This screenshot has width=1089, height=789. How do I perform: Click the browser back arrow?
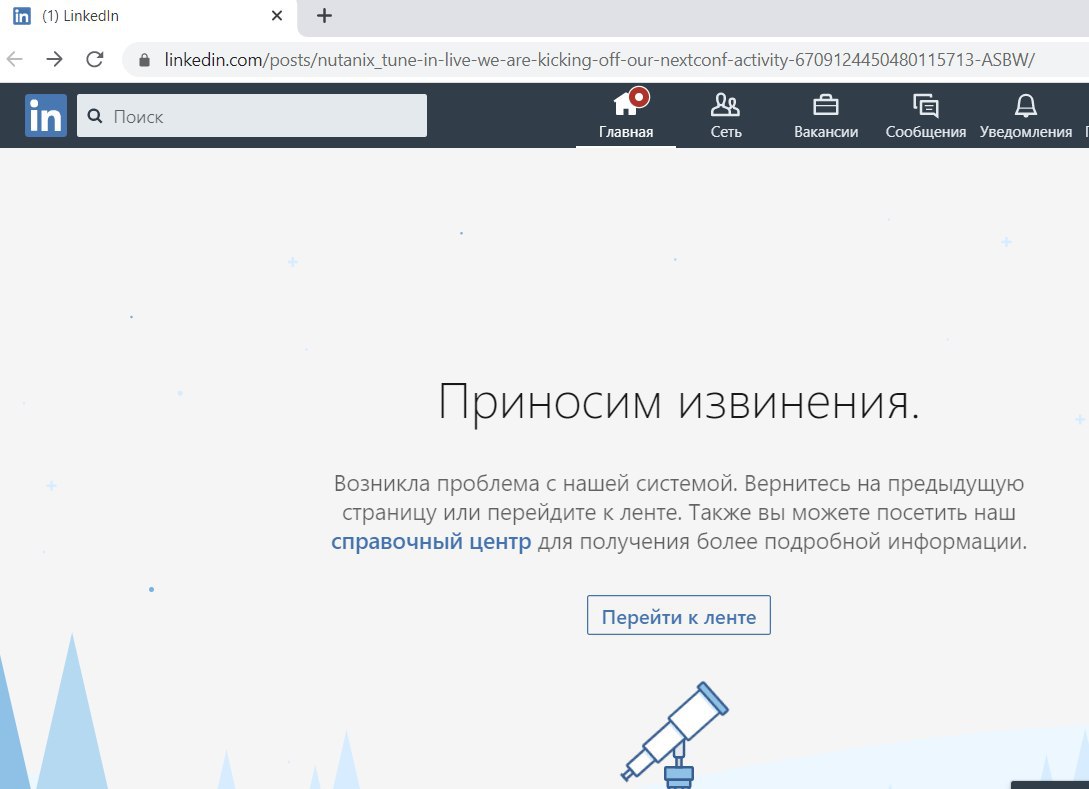point(15,59)
